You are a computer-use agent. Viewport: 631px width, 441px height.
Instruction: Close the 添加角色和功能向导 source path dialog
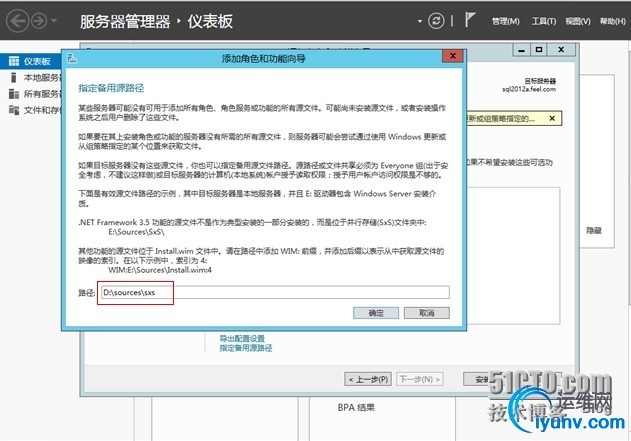[452, 56]
